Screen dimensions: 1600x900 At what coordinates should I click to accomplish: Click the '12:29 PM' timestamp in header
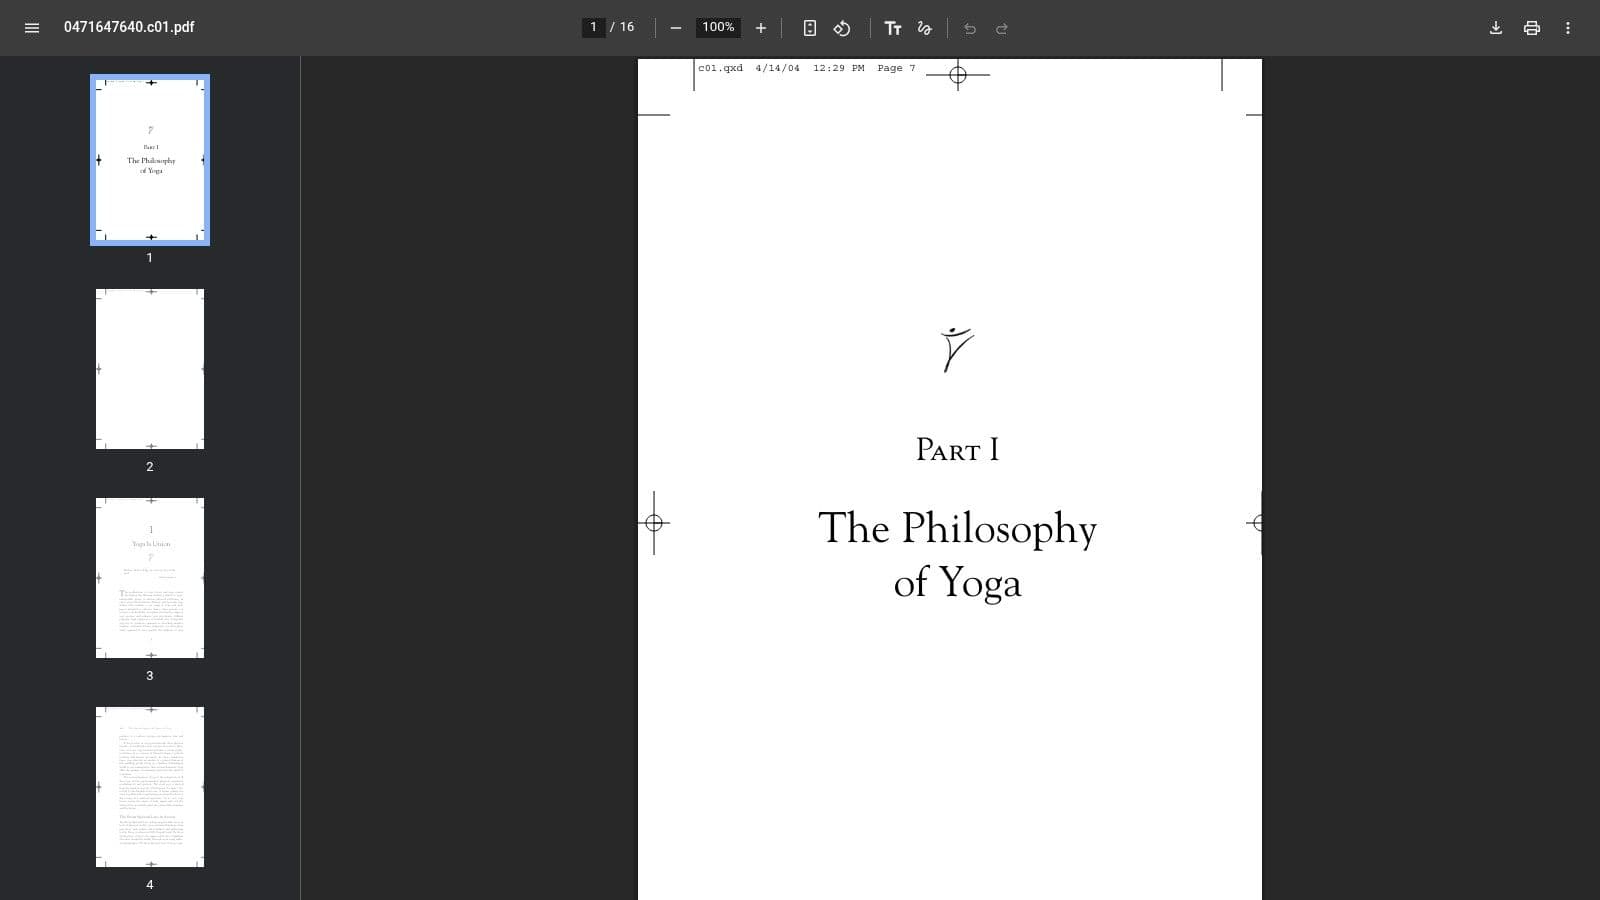(839, 68)
